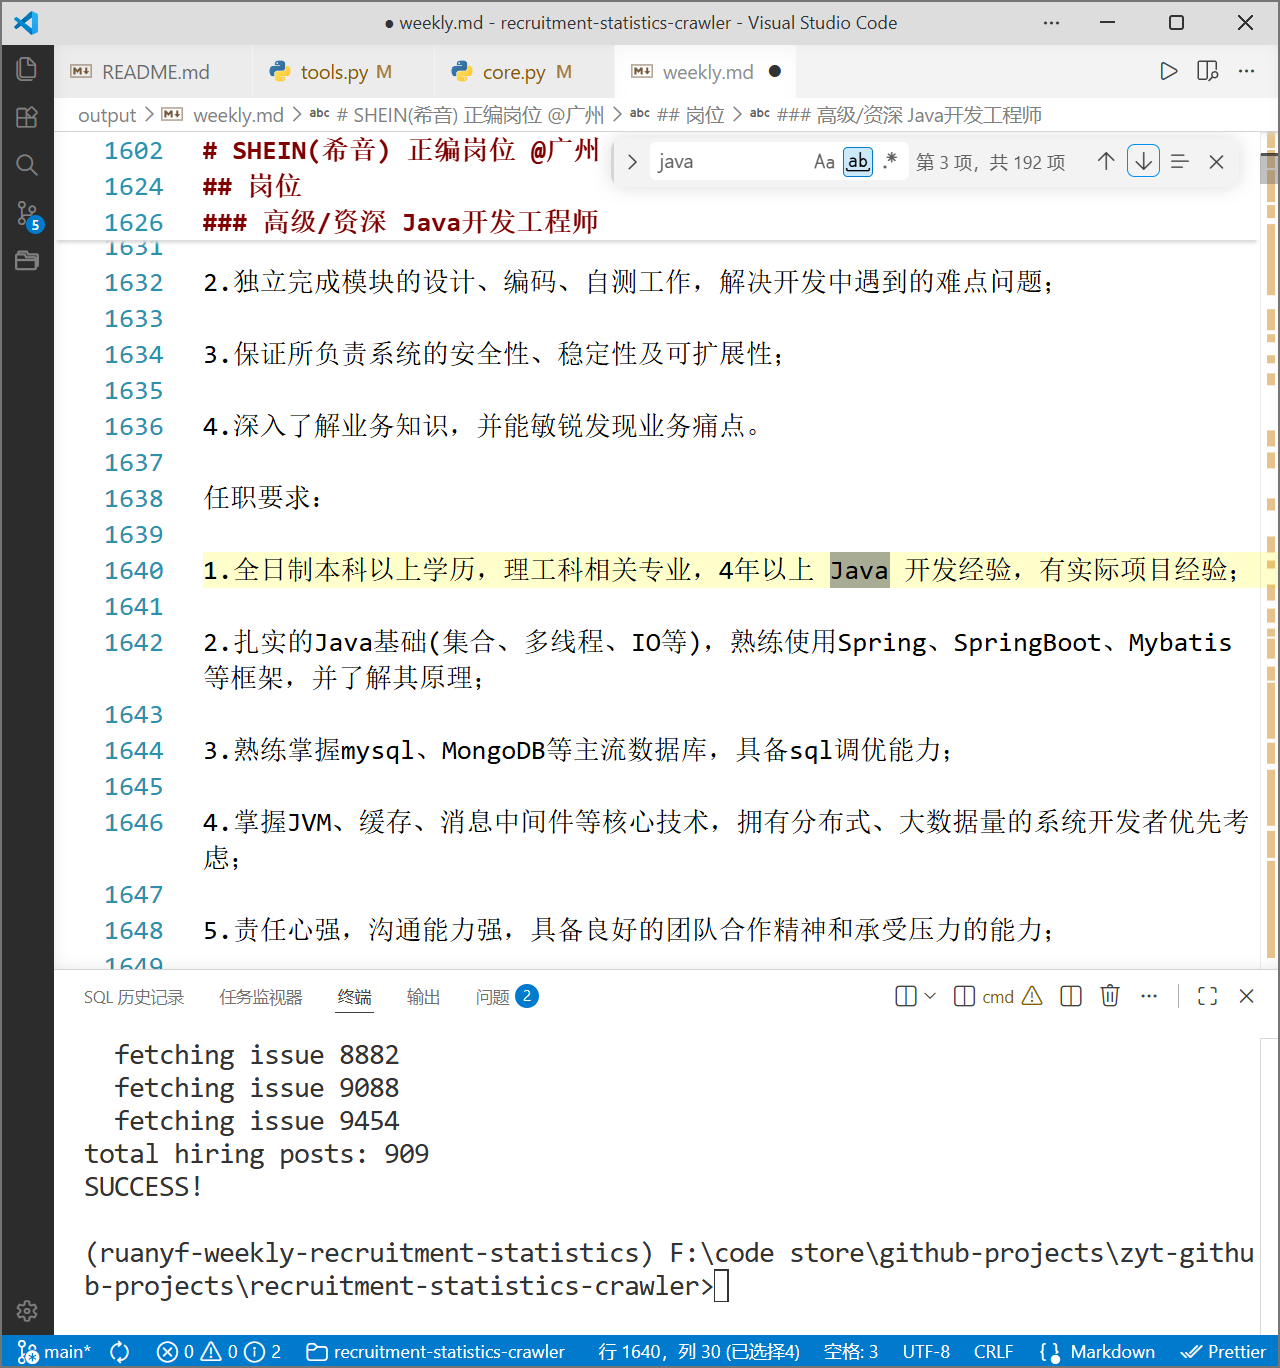Enable match case in the find widget
This screenshot has width=1280, height=1368.
823,161
